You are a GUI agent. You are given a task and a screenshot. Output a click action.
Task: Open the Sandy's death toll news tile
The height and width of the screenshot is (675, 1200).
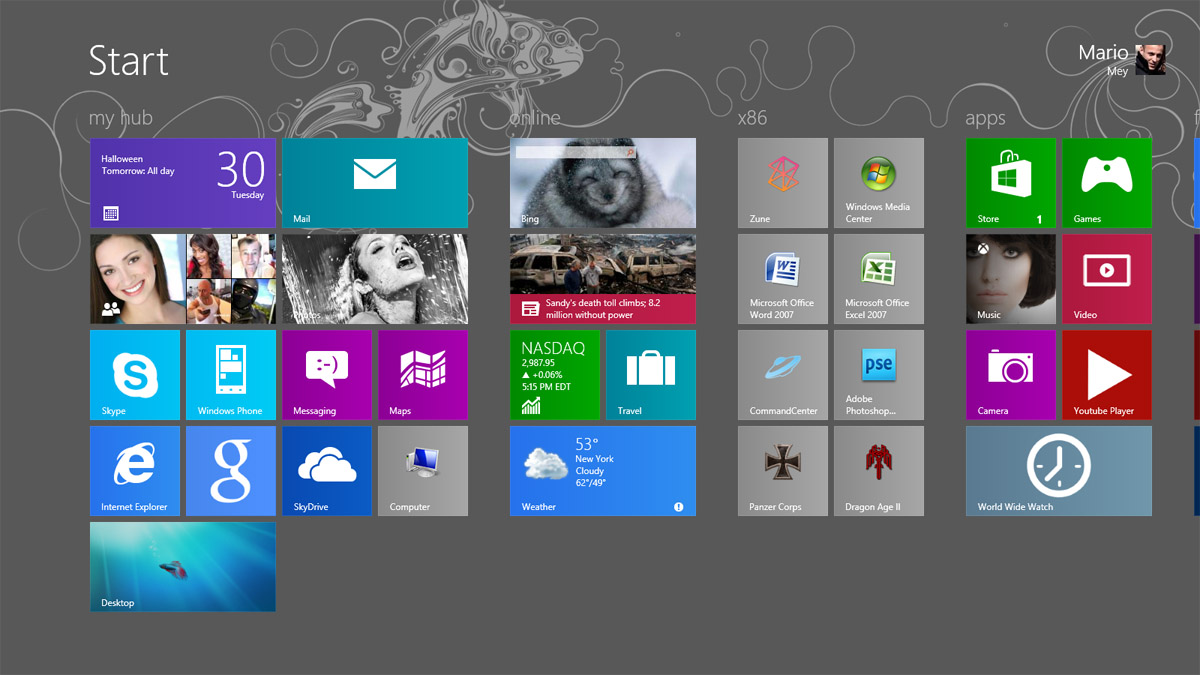tap(603, 279)
